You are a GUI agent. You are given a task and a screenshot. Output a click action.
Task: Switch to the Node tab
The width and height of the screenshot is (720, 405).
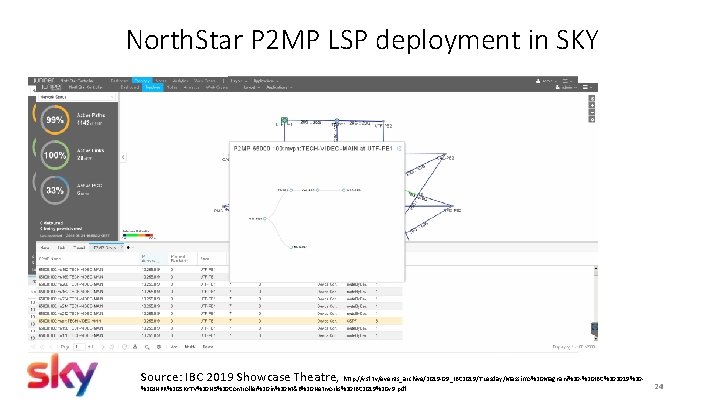click(x=45, y=248)
